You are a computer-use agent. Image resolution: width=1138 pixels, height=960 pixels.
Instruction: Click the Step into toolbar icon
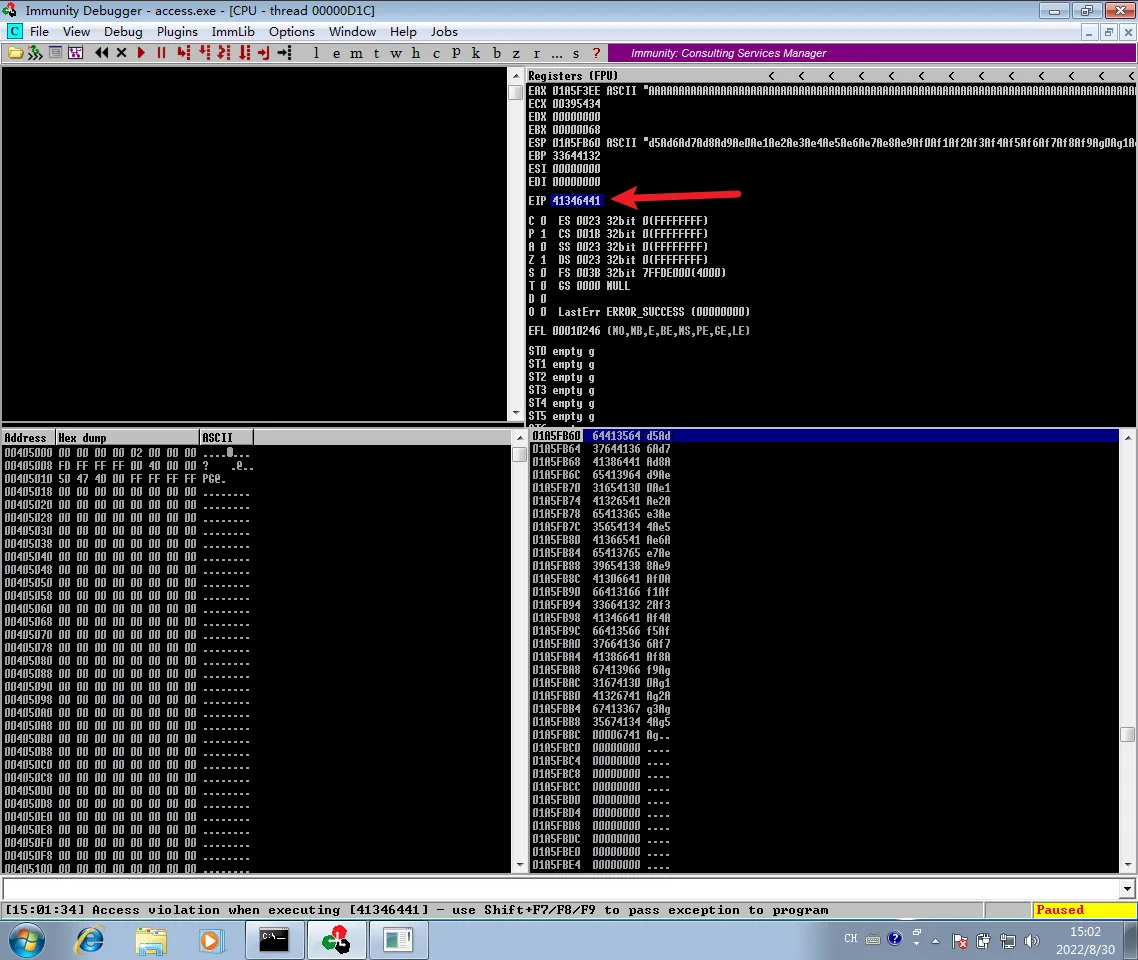click(184, 53)
